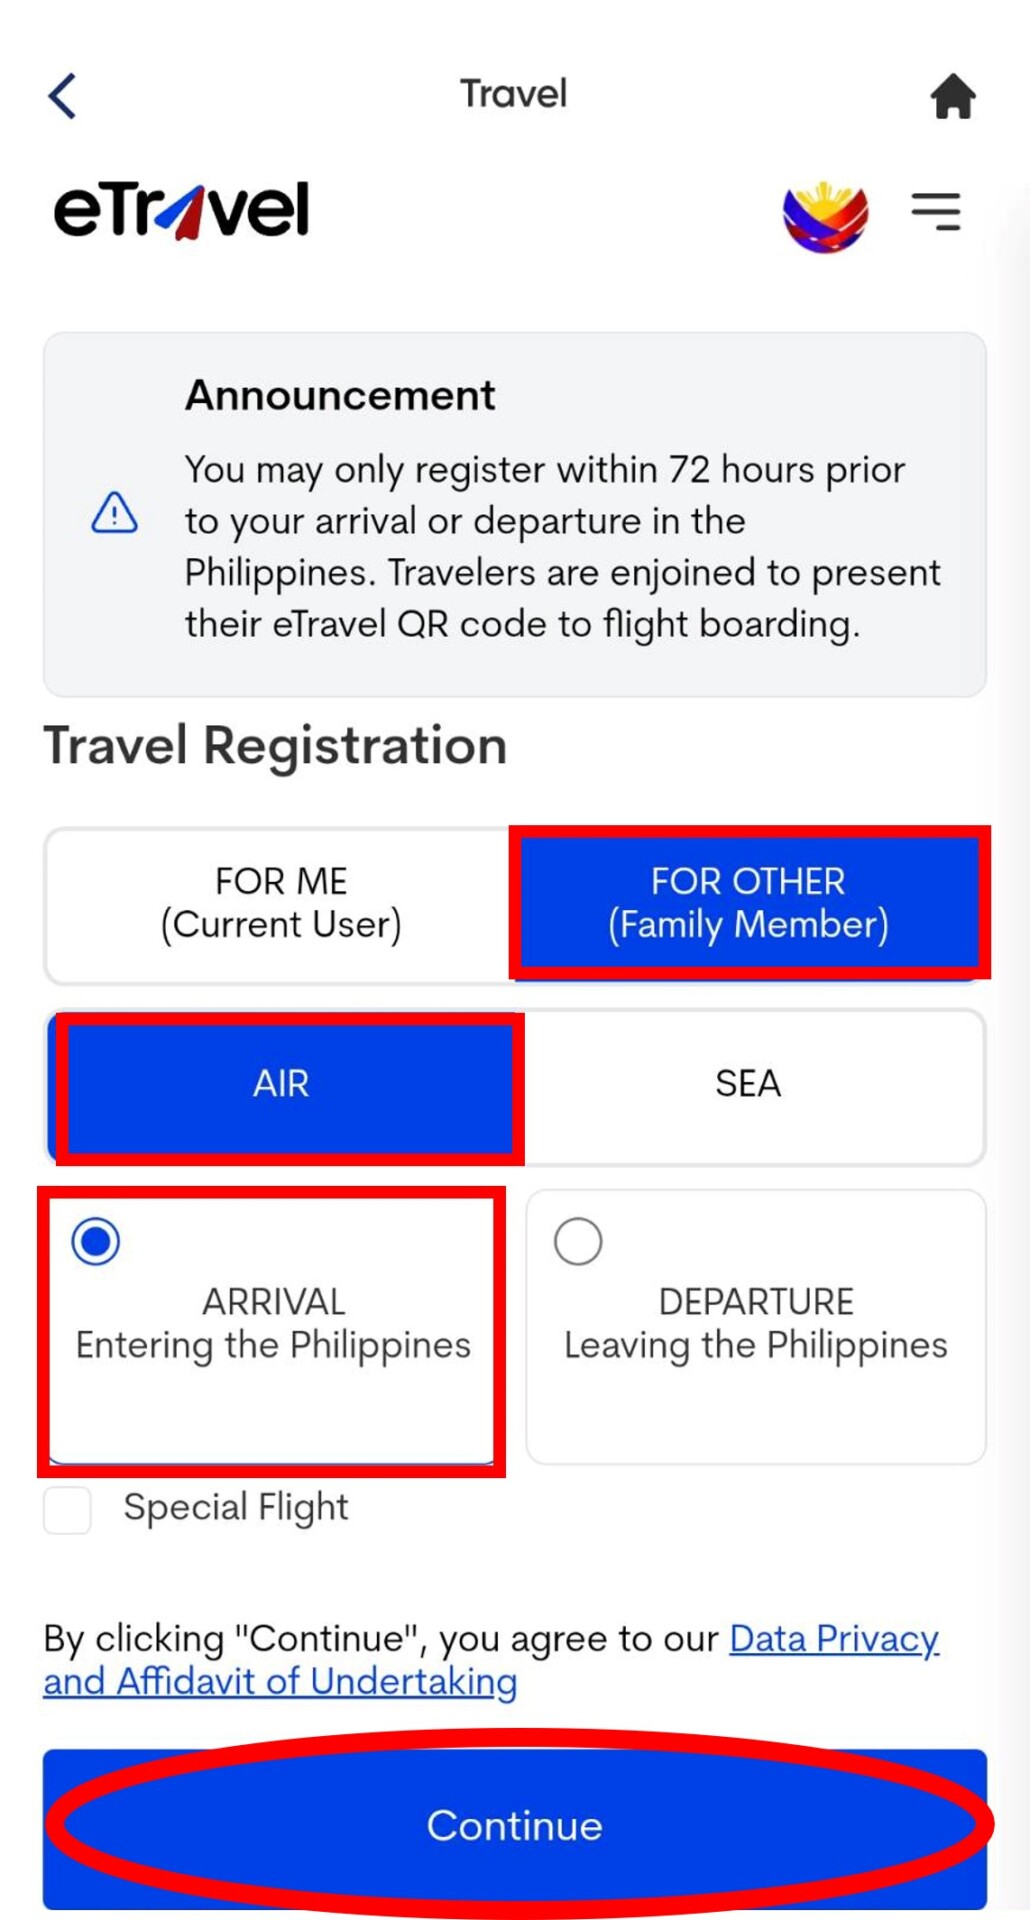Tap the announcement warning triangle icon
Viewport: 1030px width, 1920px height.
click(115, 513)
